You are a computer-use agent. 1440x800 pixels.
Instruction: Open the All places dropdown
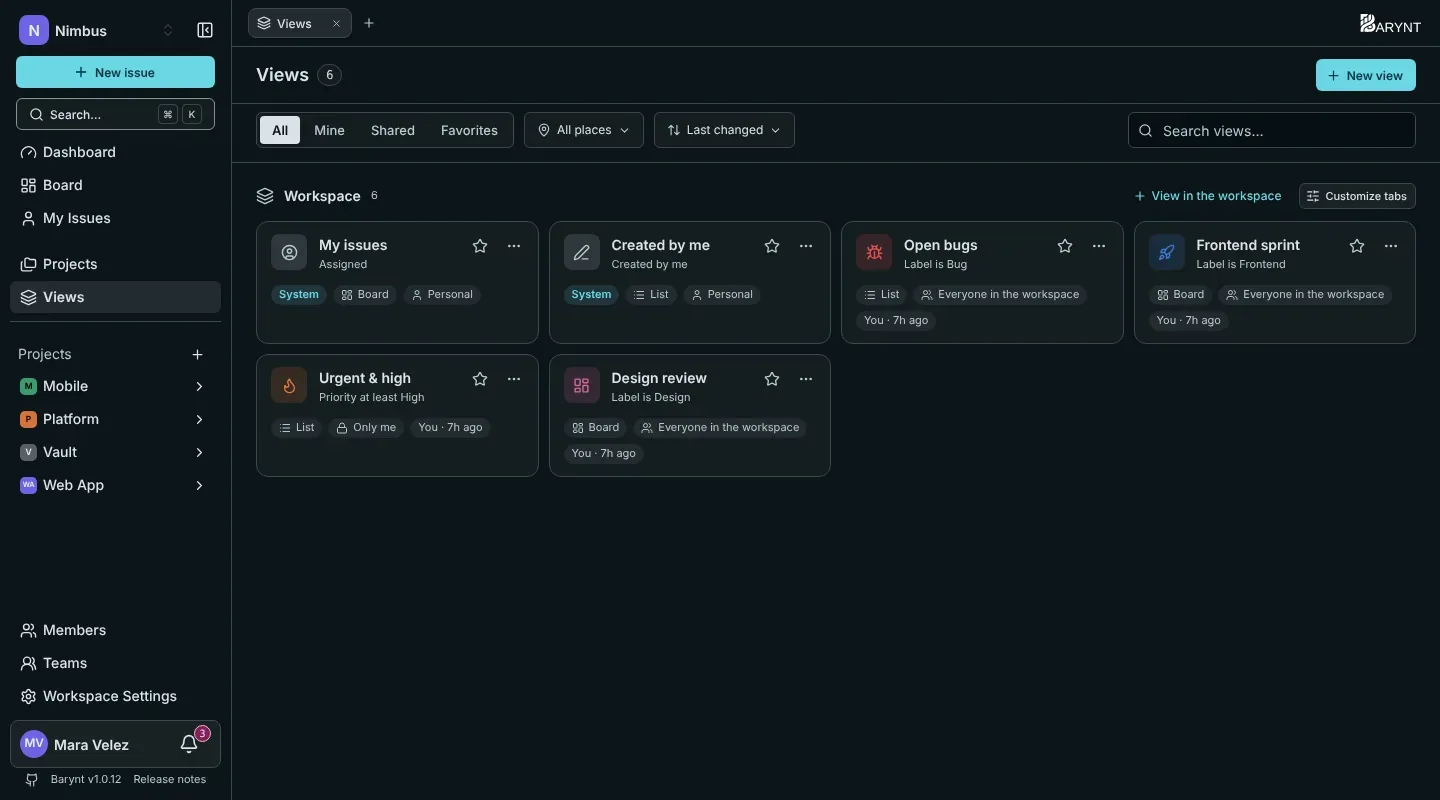pyautogui.click(x=584, y=130)
